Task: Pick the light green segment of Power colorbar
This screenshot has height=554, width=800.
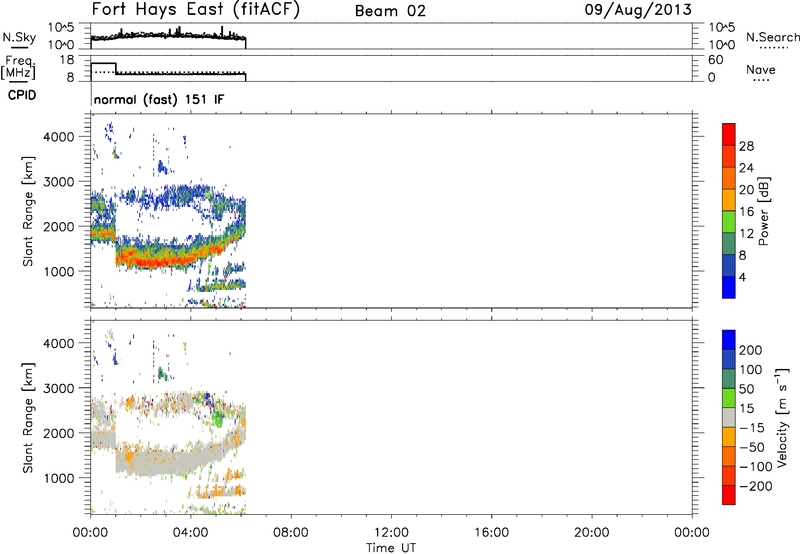Action: click(x=729, y=221)
